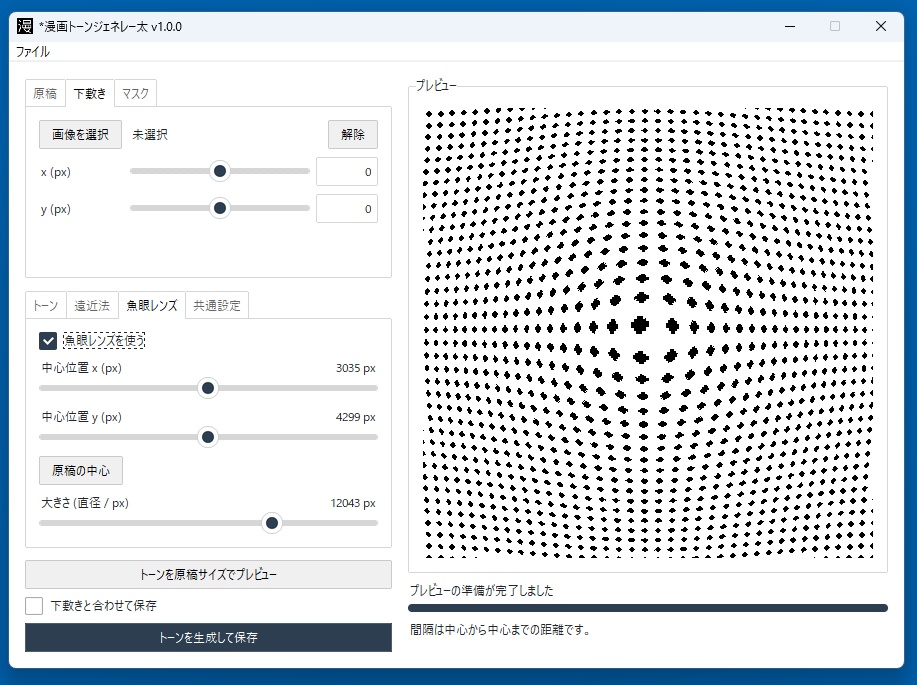Click the 大きさ (直径) slider handle
The image size is (917, 685).
272,523
